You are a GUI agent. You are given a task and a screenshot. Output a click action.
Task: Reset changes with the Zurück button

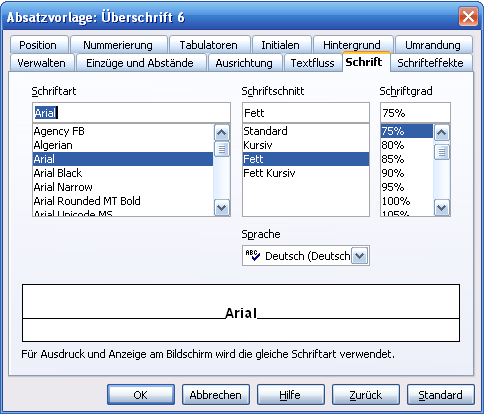tap(366, 395)
